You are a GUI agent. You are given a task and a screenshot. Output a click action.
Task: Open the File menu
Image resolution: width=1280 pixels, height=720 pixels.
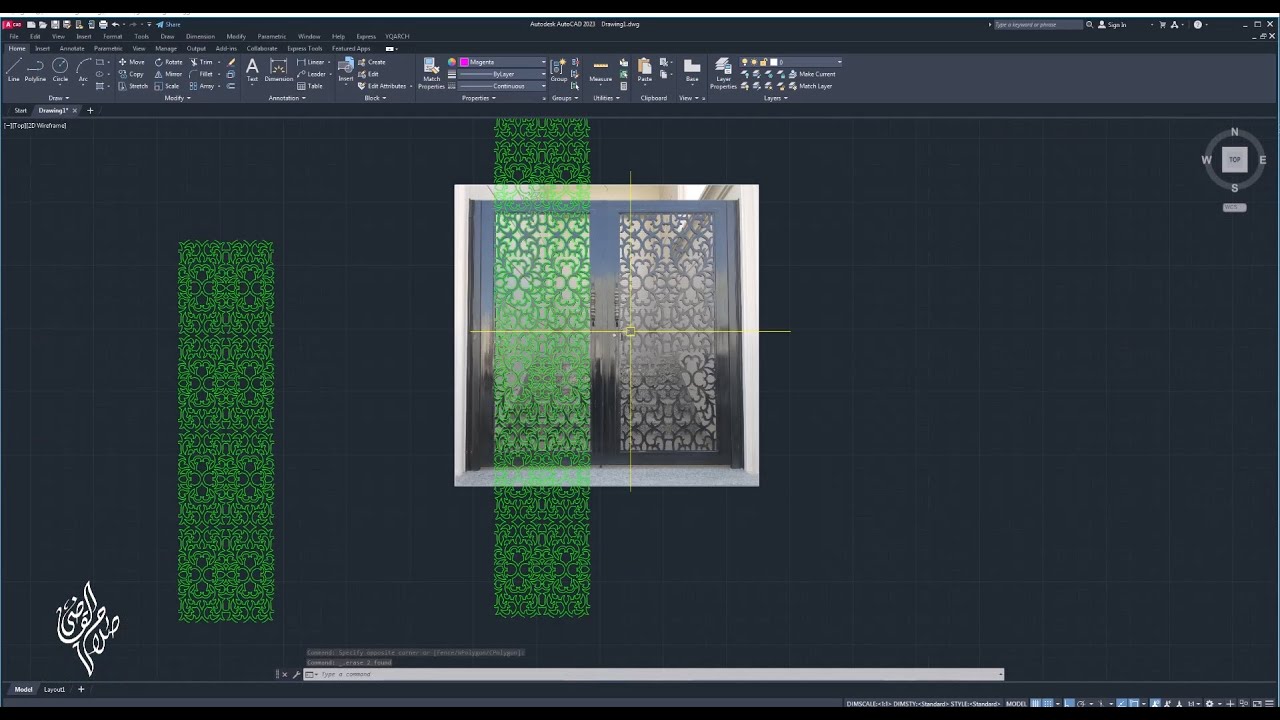14,36
